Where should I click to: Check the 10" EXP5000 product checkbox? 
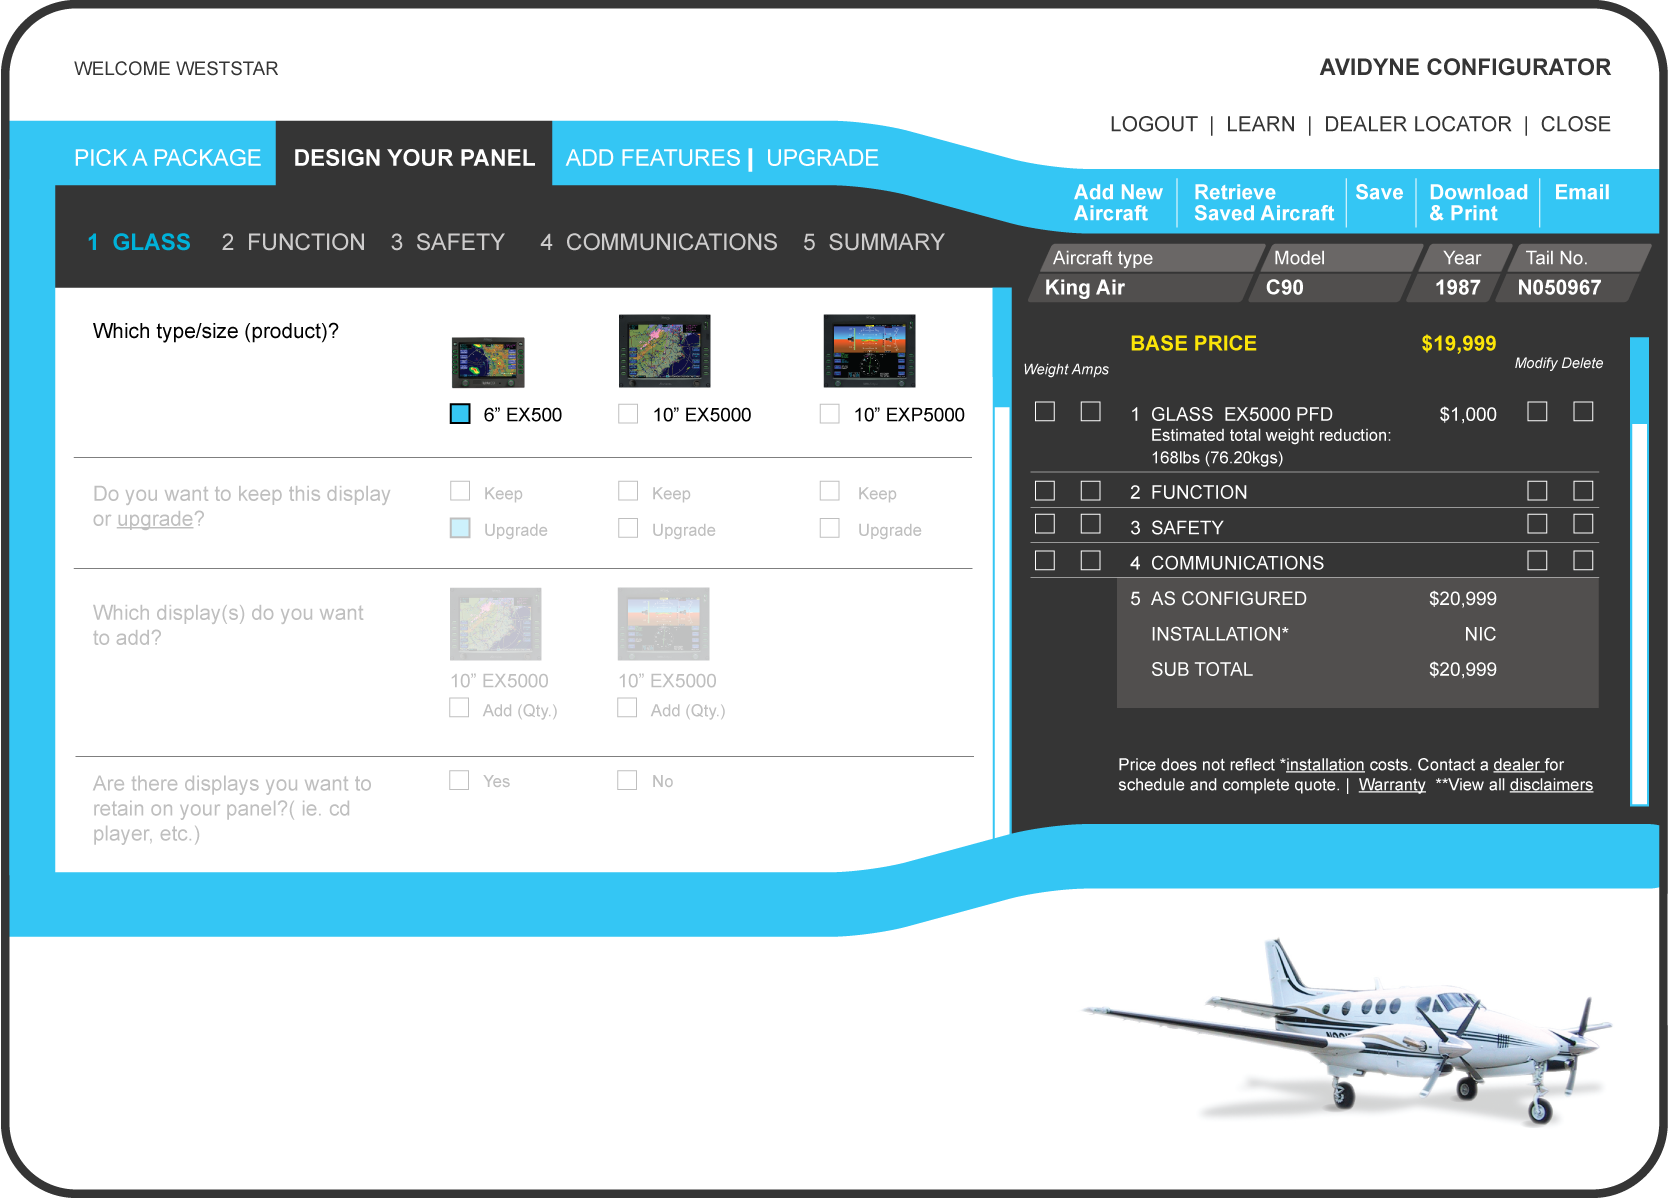point(829,414)
